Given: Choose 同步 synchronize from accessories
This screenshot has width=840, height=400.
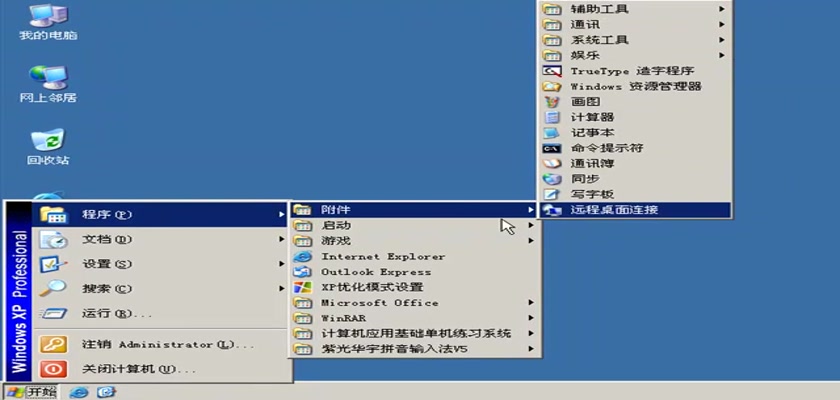Looking at the screenshot, I should [x=634, y=179].
